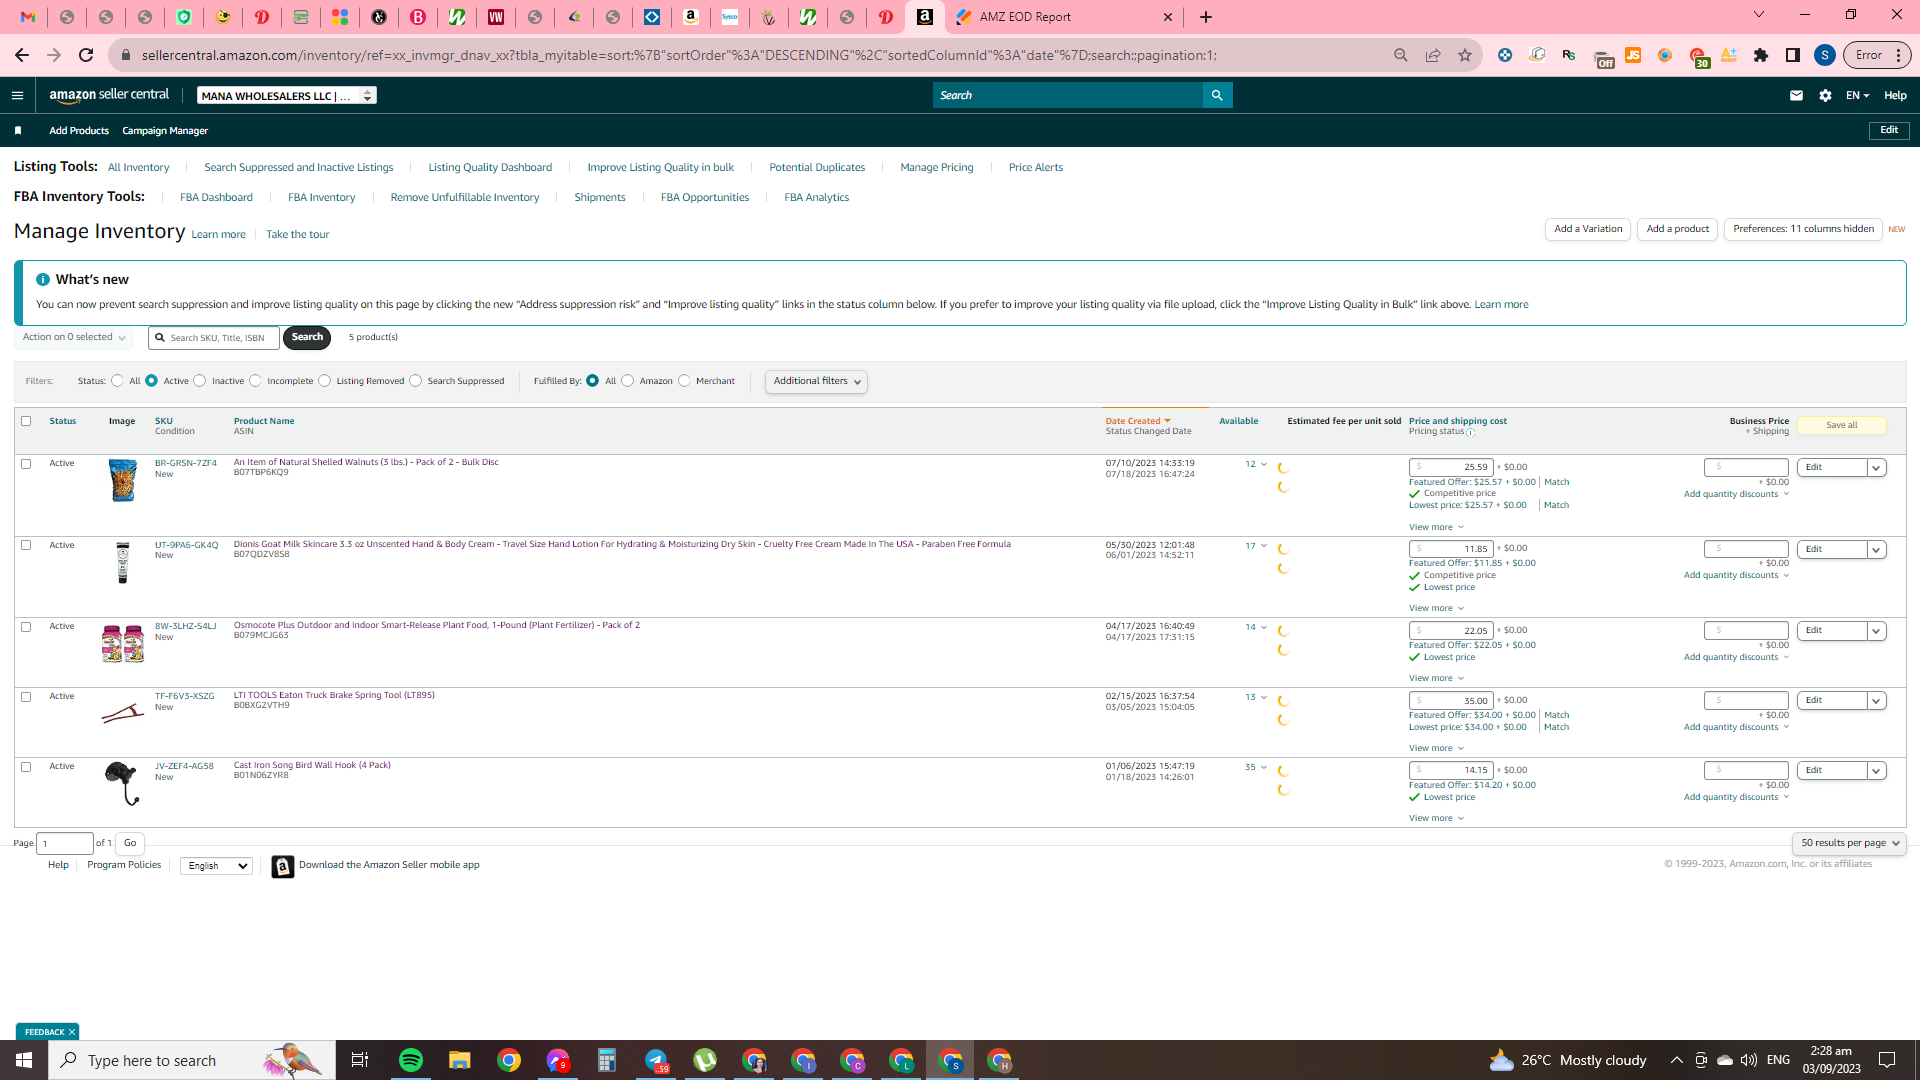
Task: Open the English language dropdown in footer
Action: 216,866
